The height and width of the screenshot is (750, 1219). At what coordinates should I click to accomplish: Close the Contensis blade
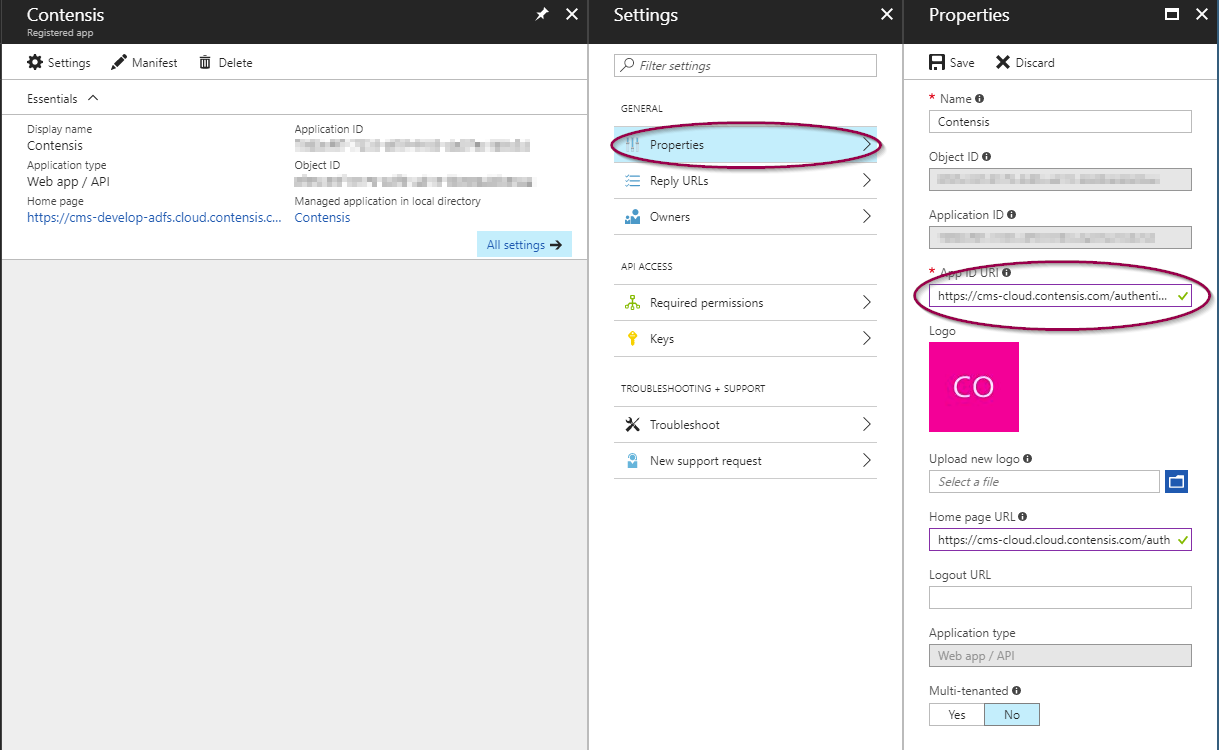572,14
